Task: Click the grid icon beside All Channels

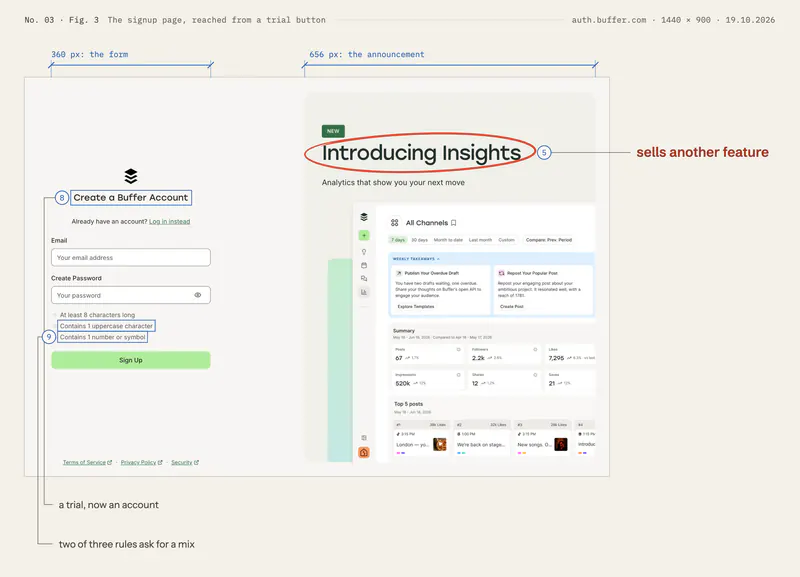Action: point(394,222)
